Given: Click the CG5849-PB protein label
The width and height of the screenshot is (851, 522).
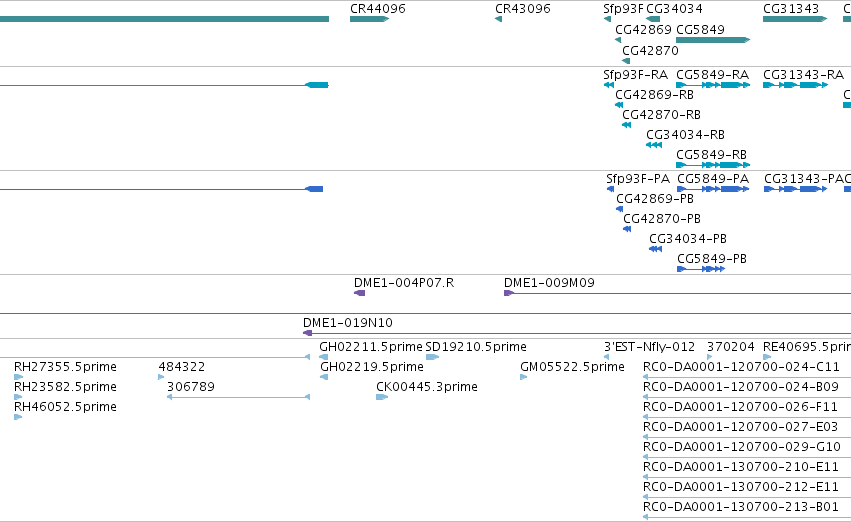Looking at the screenshot, I should pyautogui.click(x=712, y=259).
